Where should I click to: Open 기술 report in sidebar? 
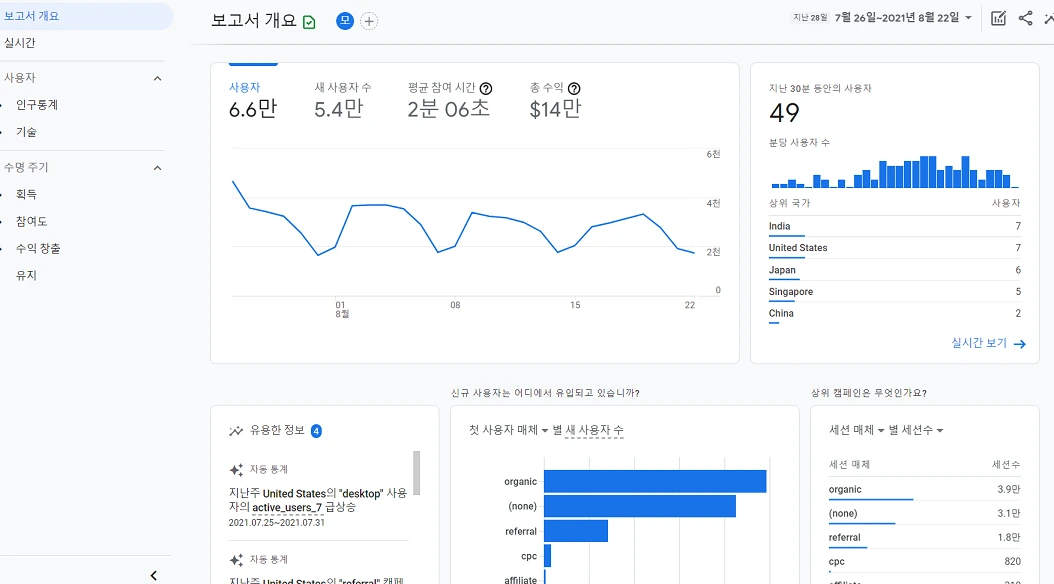26,132
